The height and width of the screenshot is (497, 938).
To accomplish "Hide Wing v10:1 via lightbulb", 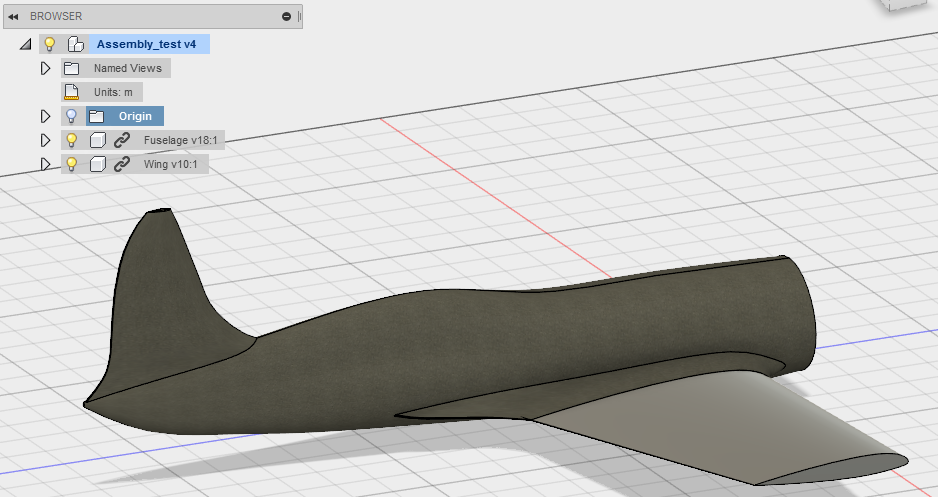I will (x=71, y=164).
